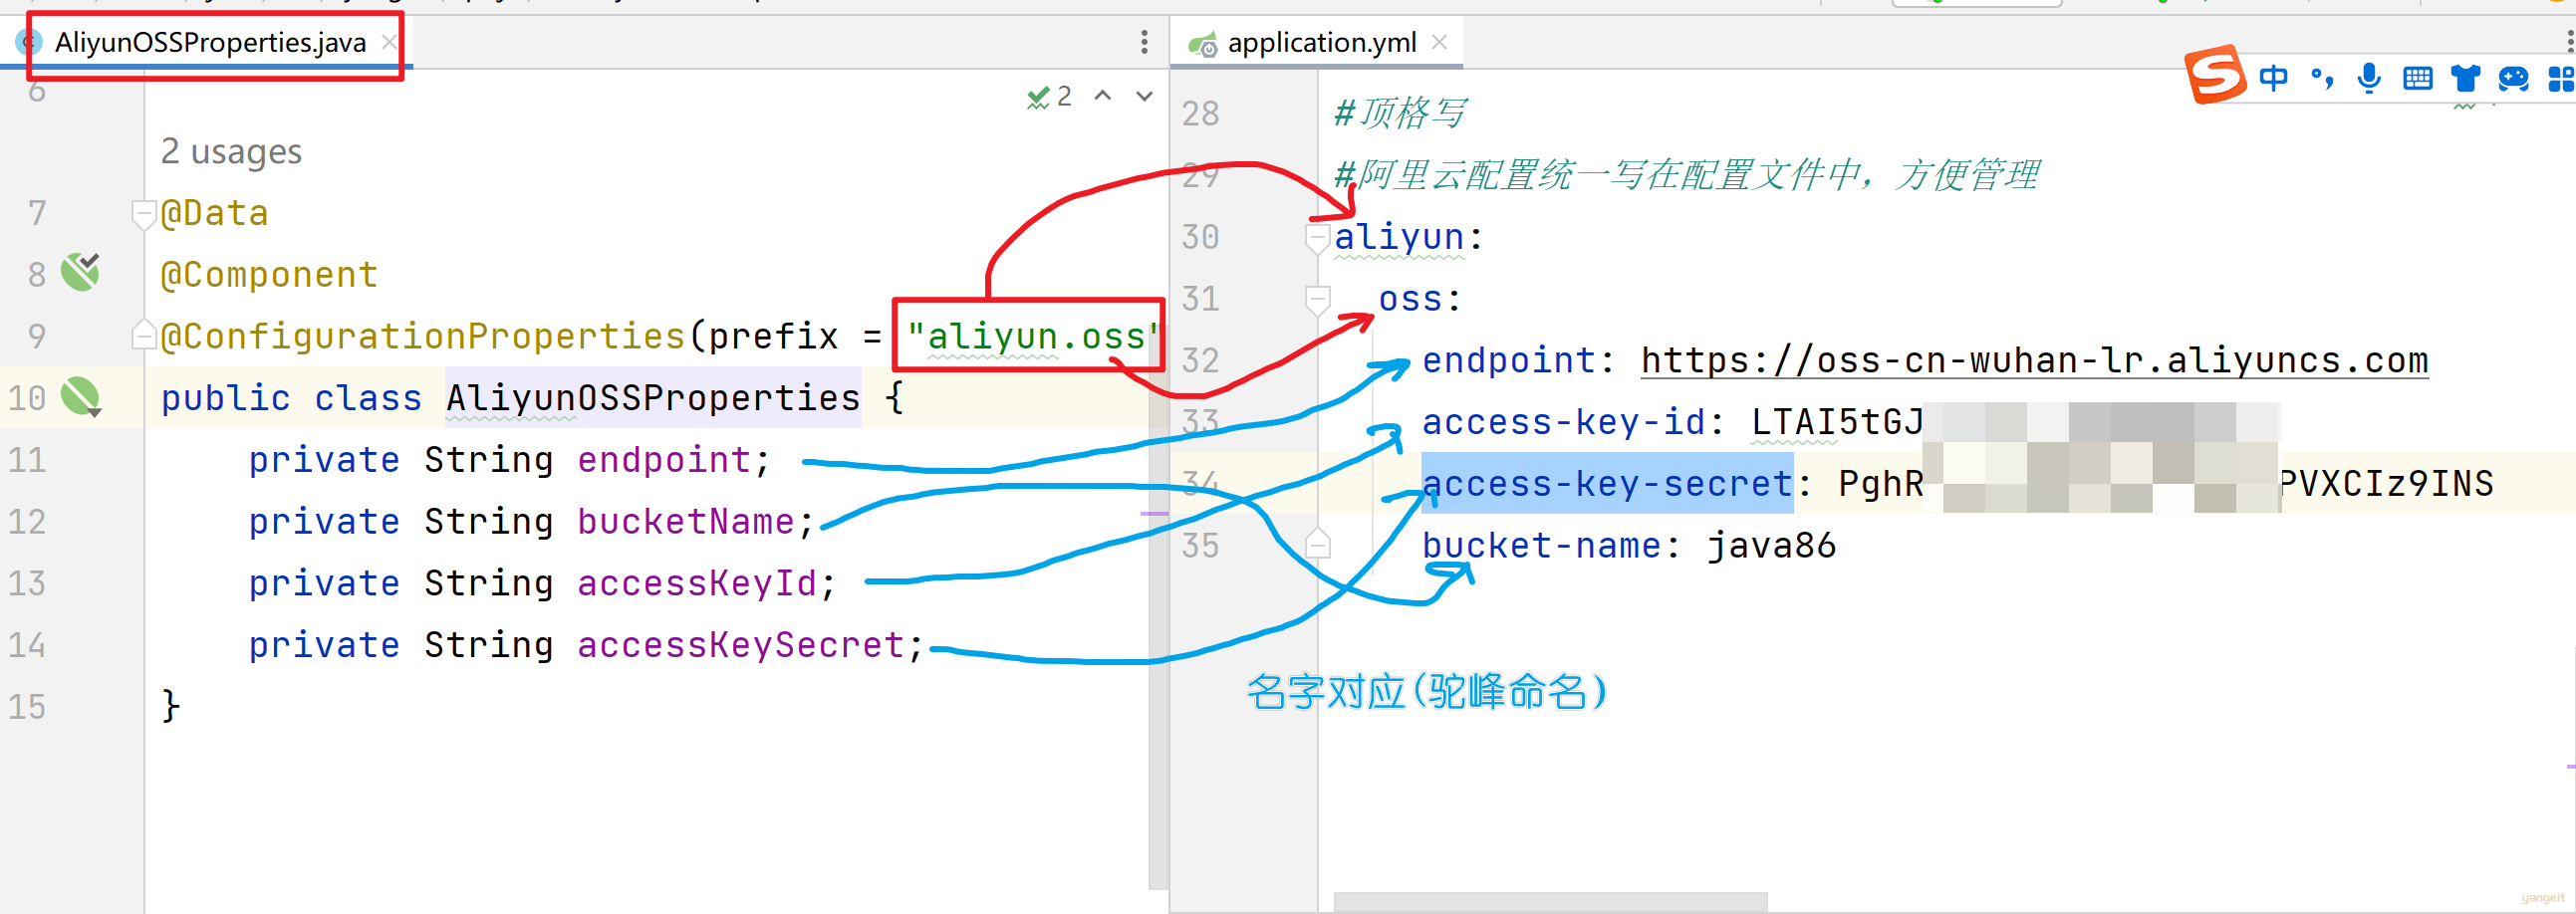Toggle punctuation mode in Sogou toolbar
The width and height of the screenshot is (2576, 914).
pos(2322,78)
